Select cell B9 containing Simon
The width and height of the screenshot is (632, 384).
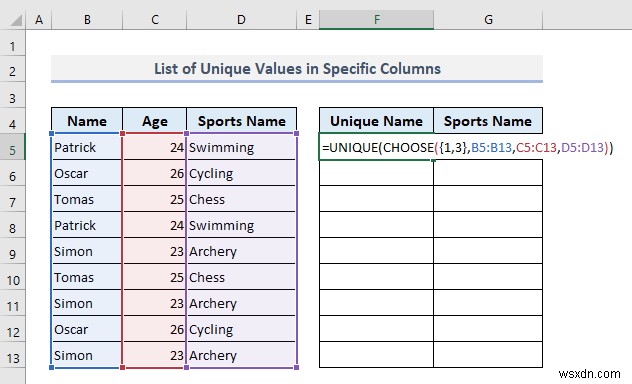pos(87,251)
